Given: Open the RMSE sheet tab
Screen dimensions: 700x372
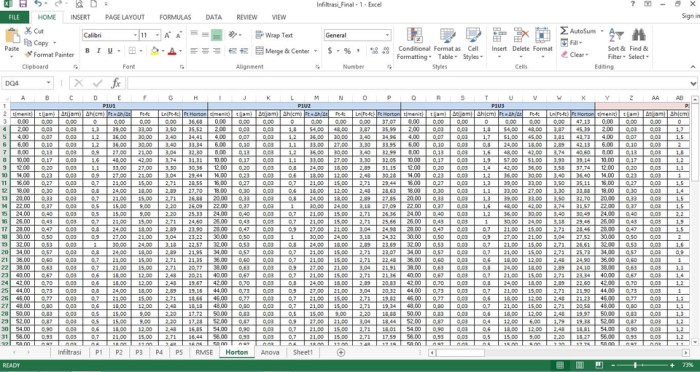Looking at the screenshot, I should click(x=204, y=352).
